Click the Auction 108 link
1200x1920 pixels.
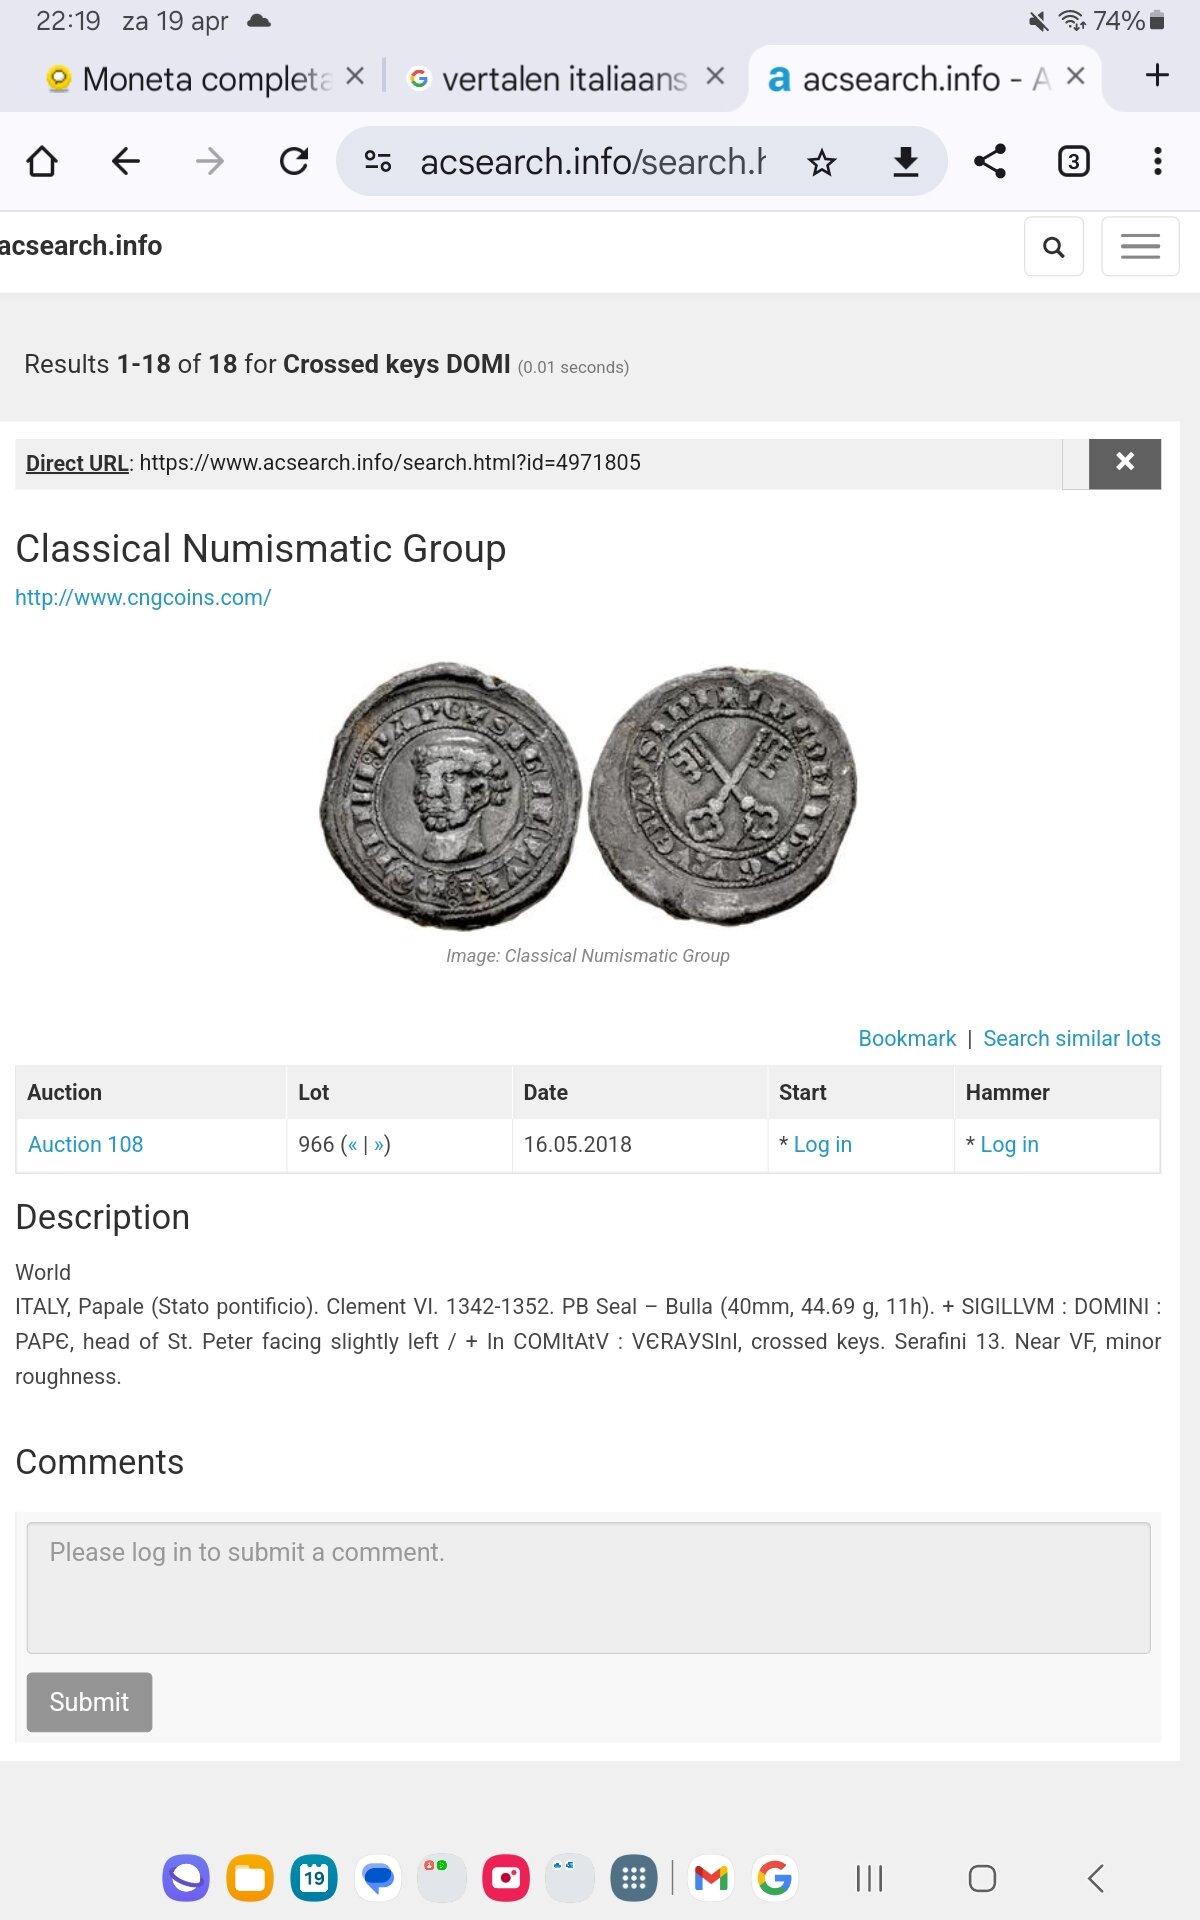coord(86,1144)
